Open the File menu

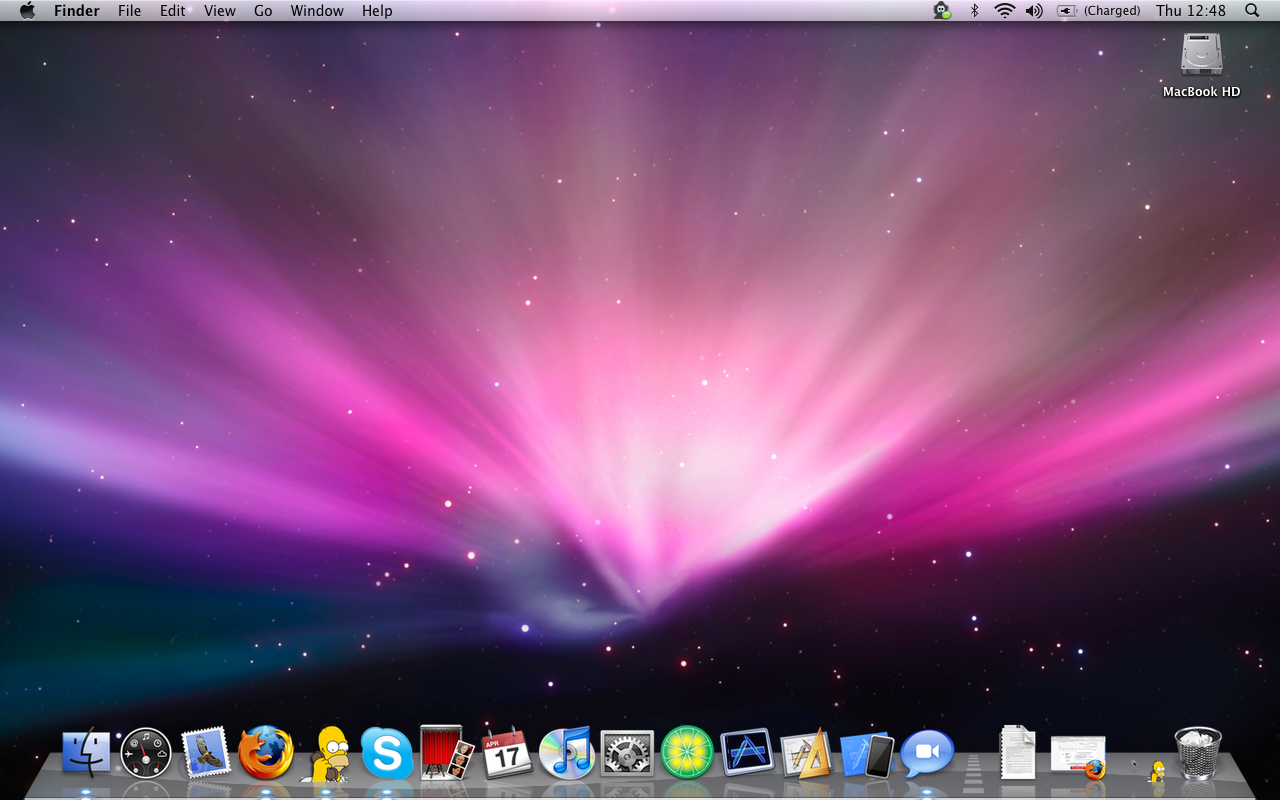coord(129,11)
